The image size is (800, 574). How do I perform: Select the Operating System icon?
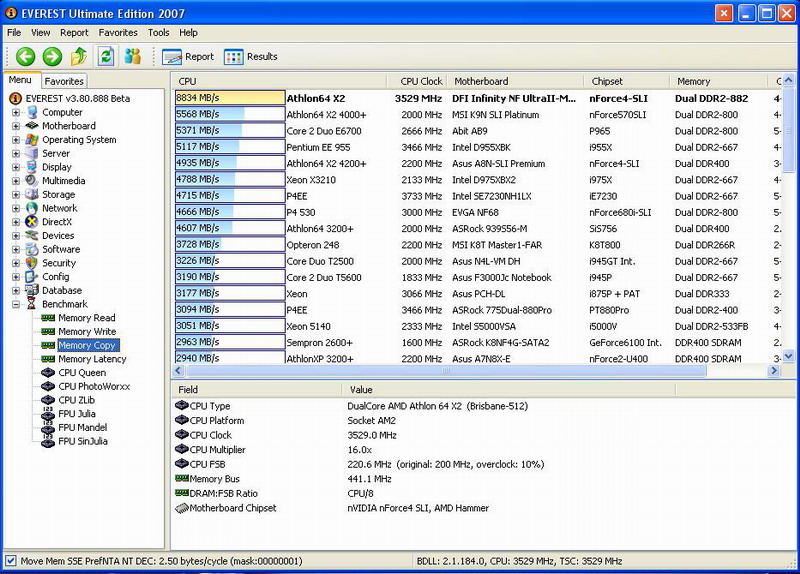(x=32, y=139)
